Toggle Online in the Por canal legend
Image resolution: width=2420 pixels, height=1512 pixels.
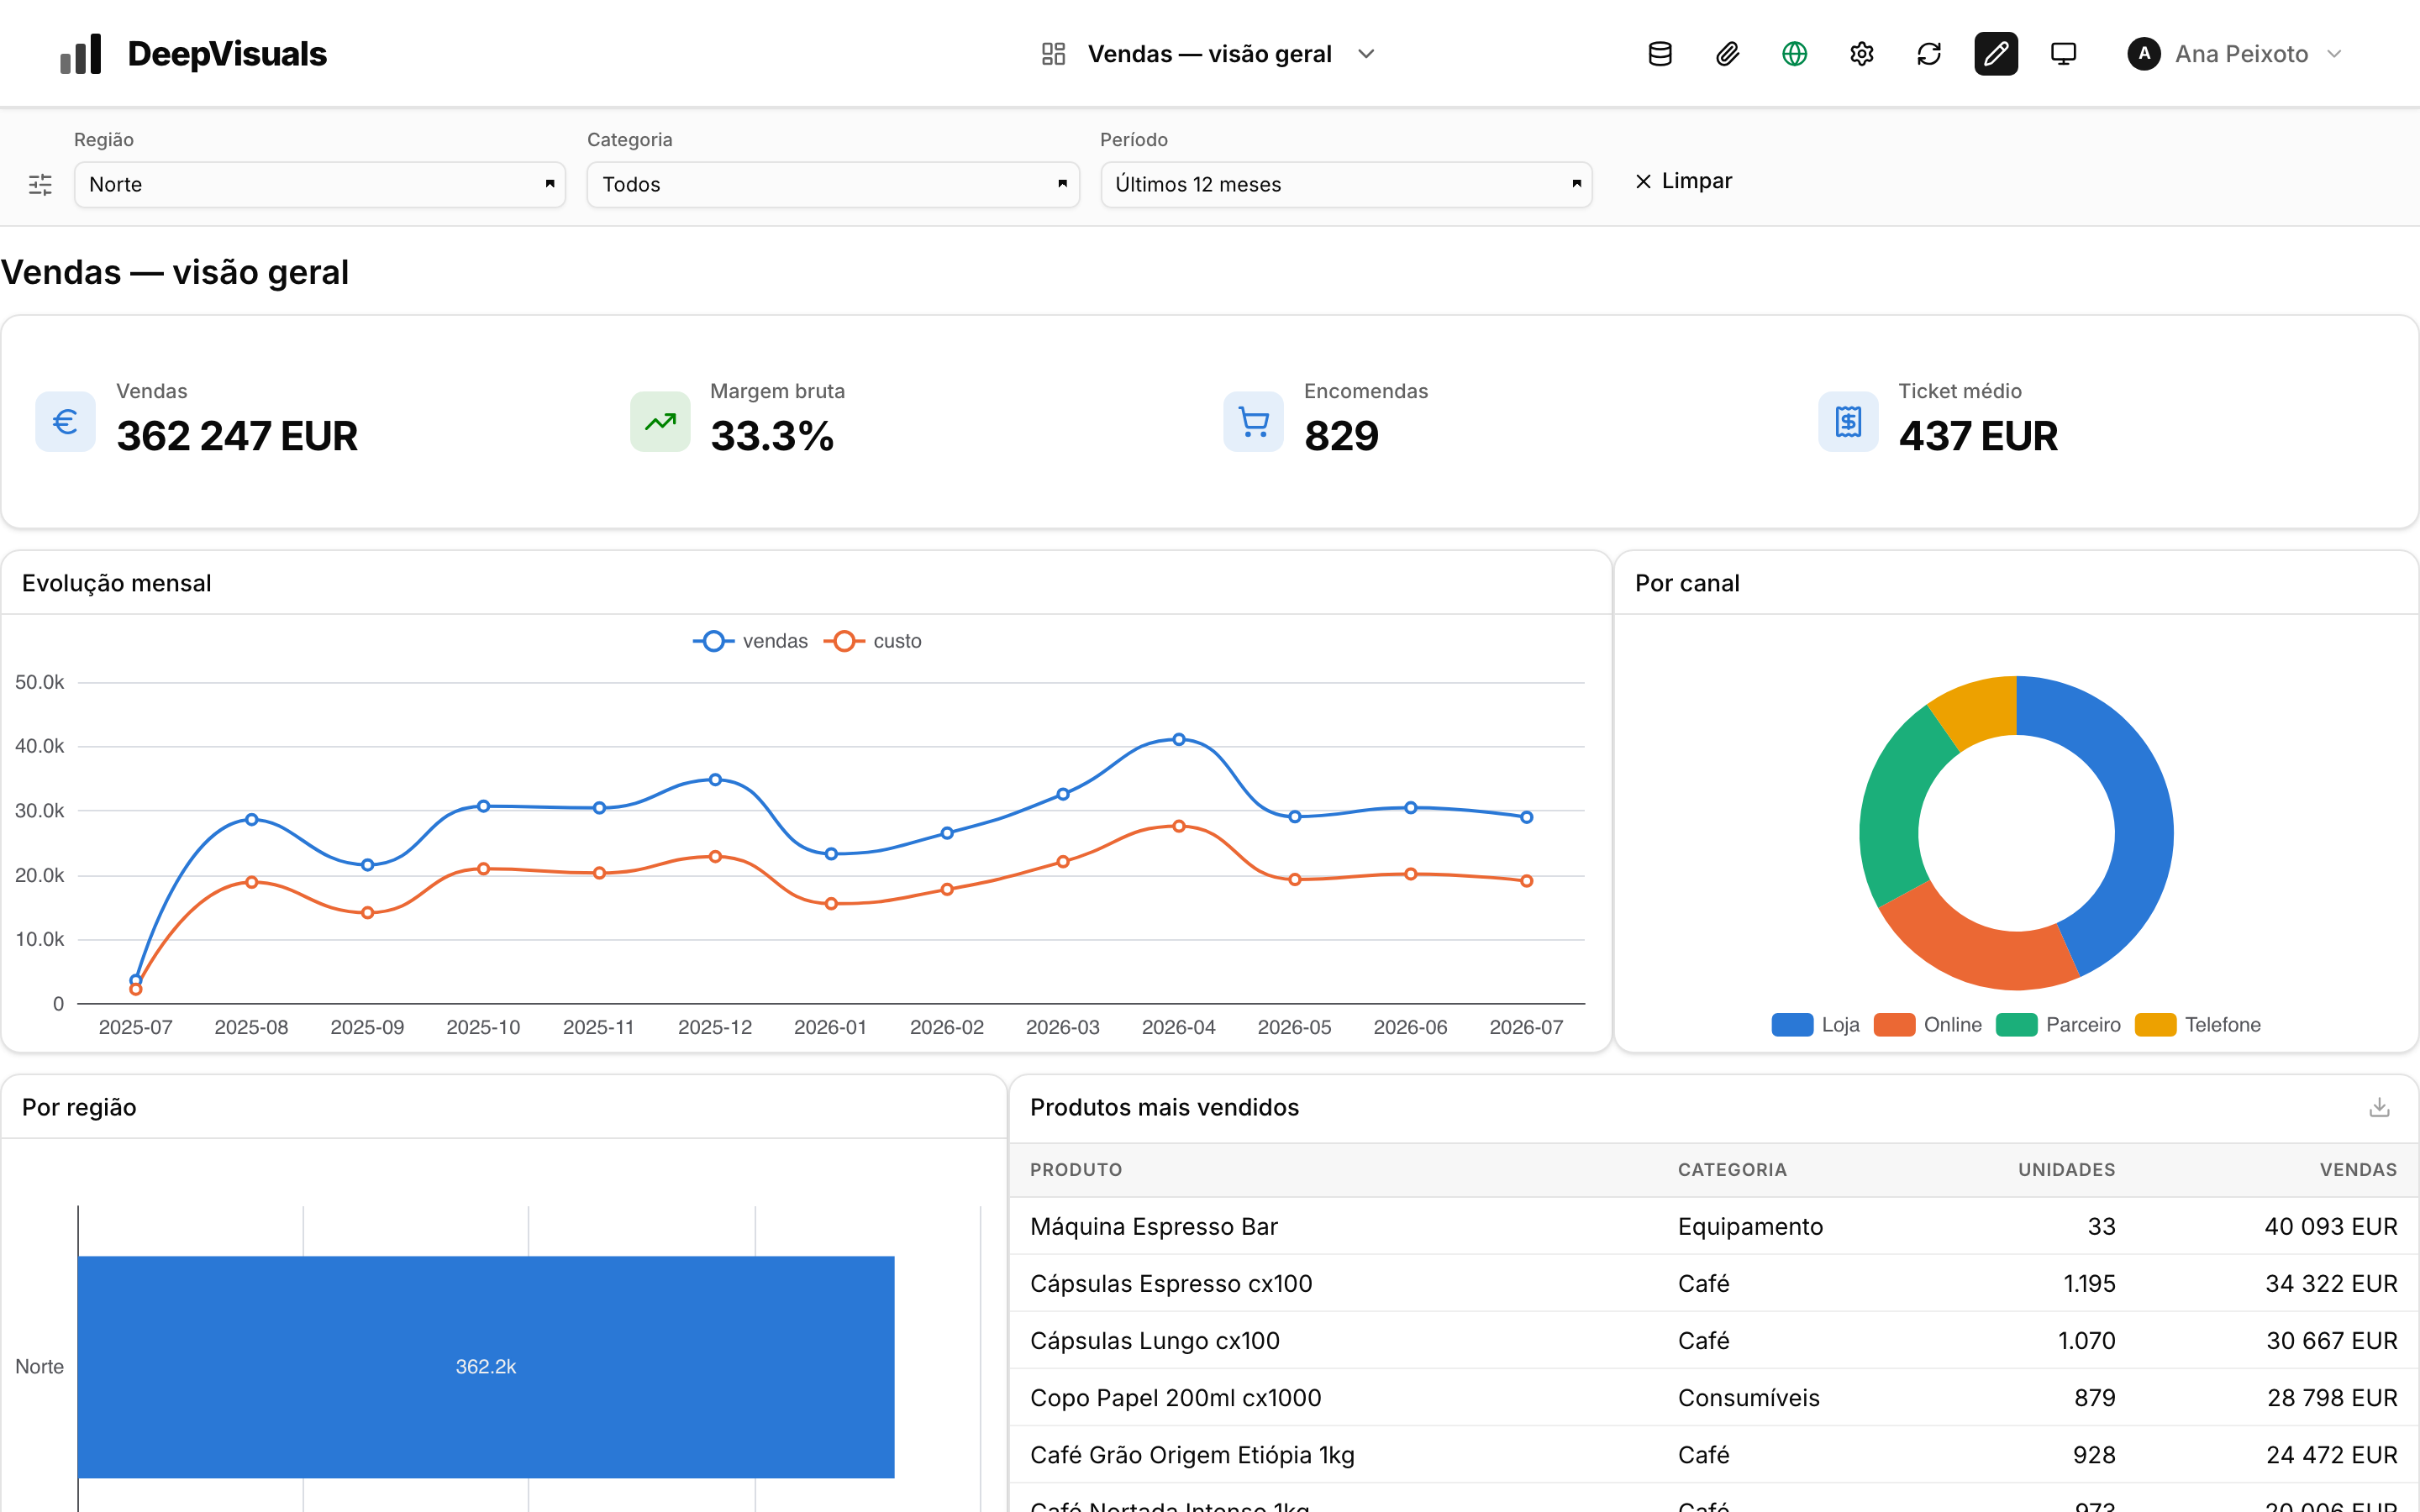(1927, 1025)
